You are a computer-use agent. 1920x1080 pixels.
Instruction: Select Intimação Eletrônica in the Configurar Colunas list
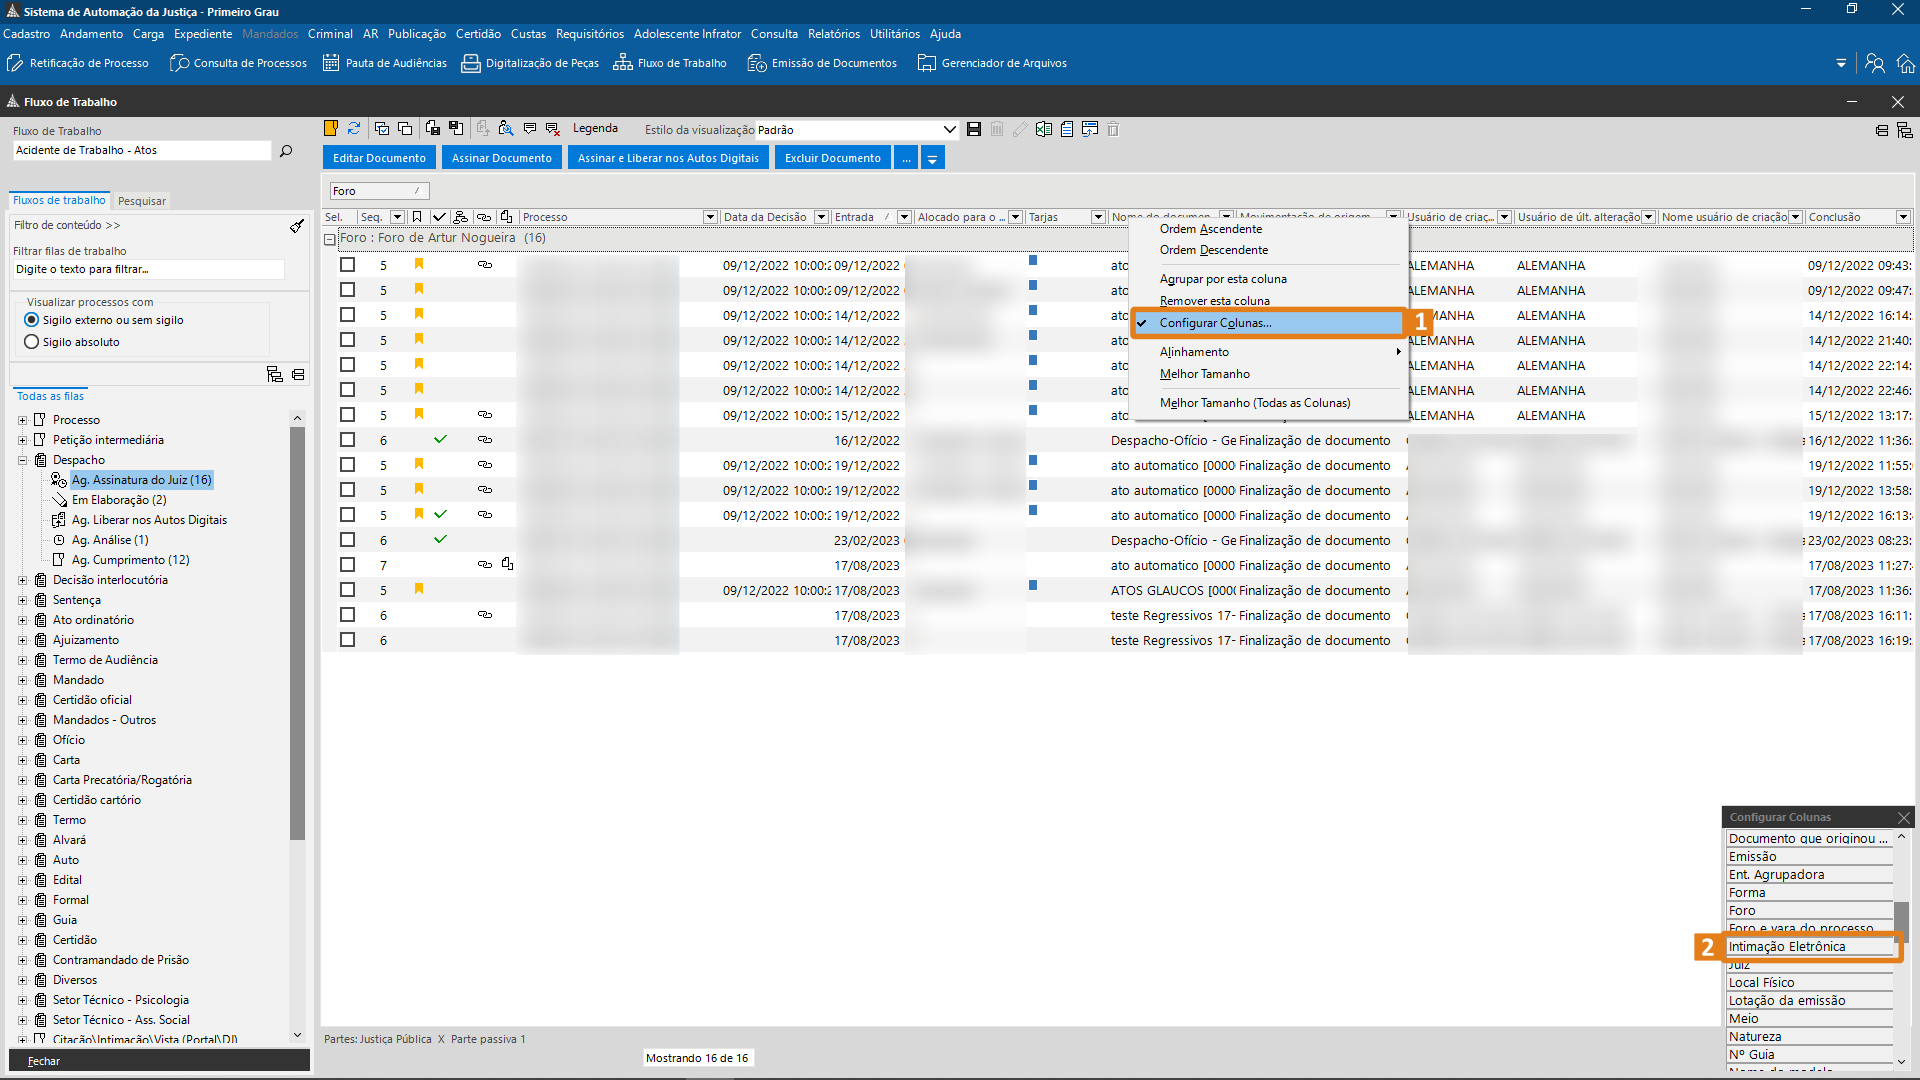(1787, 947)
